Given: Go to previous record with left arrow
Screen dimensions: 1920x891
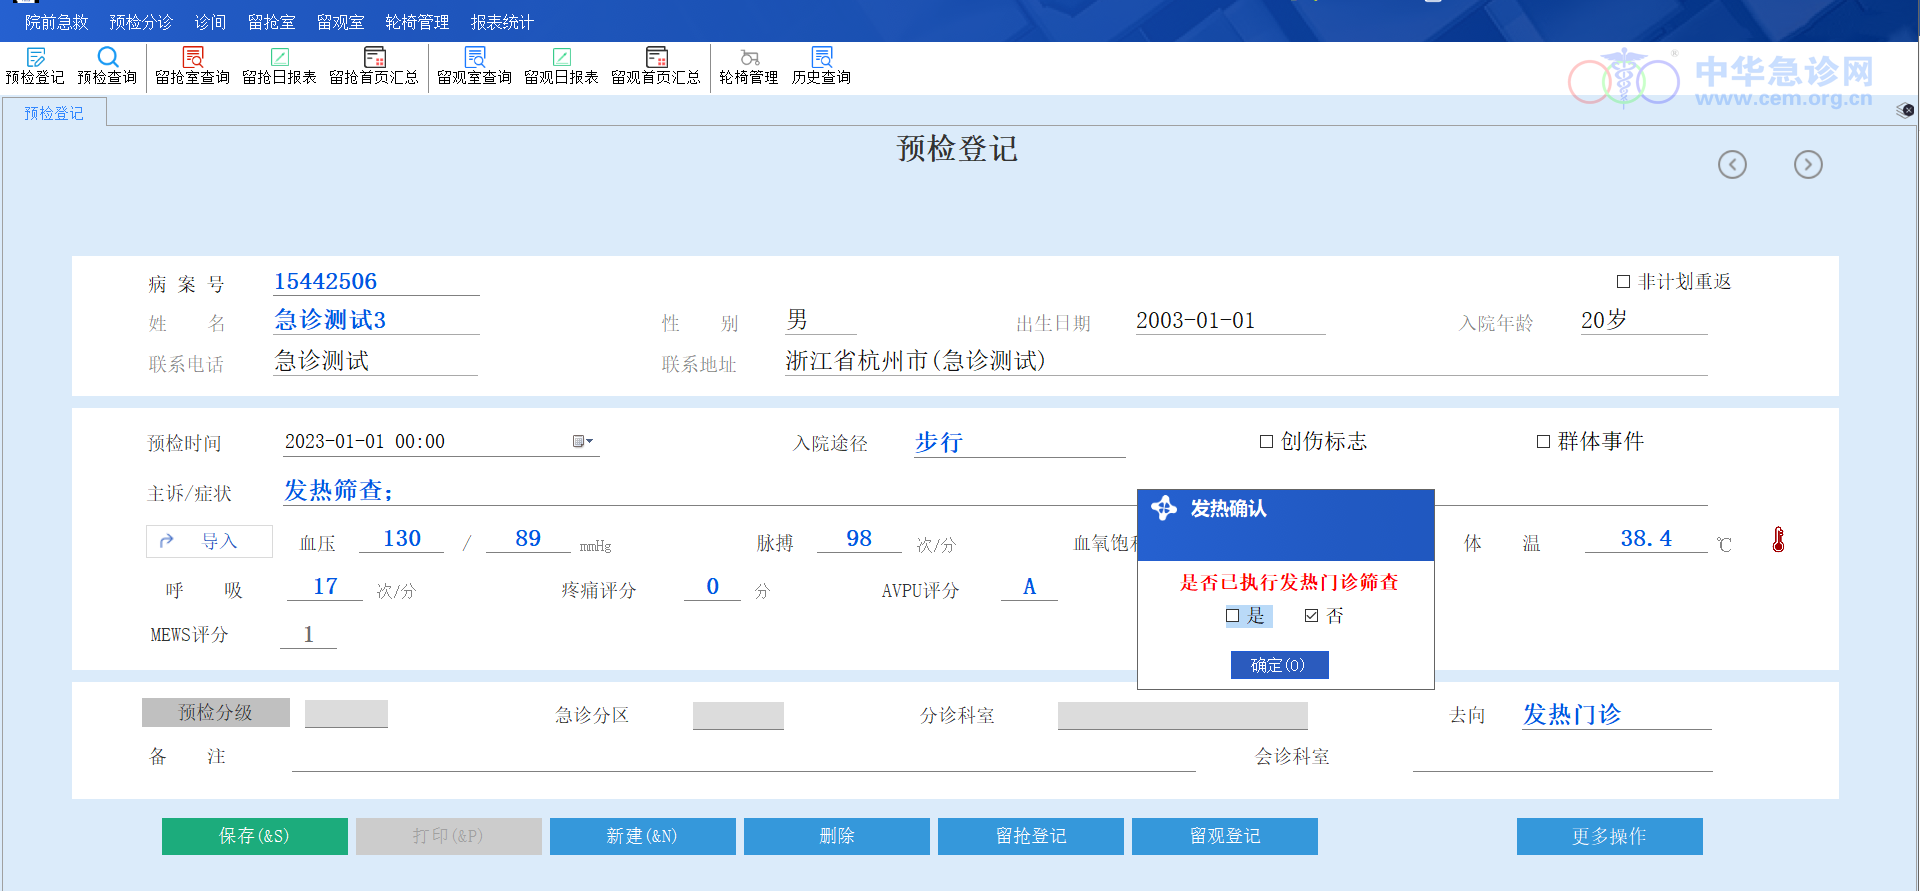Looking at the screenshot, I should pyautogui.click(x=1732, y=164).
